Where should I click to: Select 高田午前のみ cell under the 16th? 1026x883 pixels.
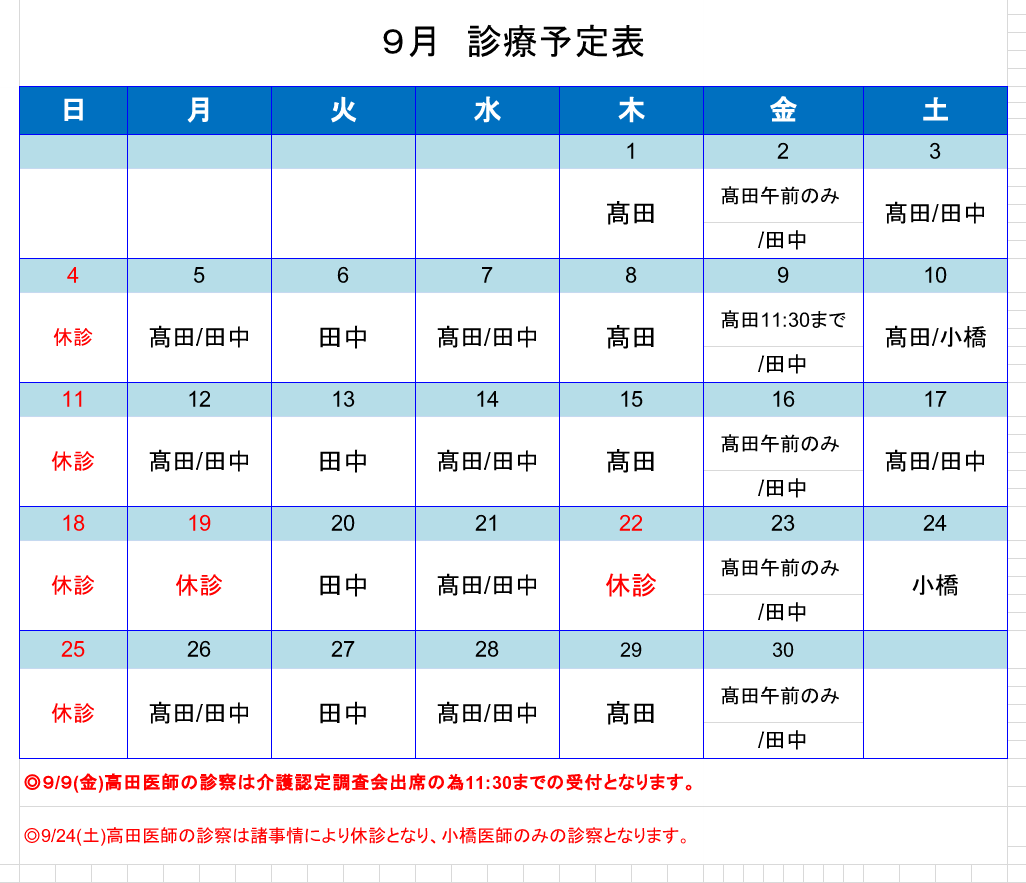tap(783, 444)
